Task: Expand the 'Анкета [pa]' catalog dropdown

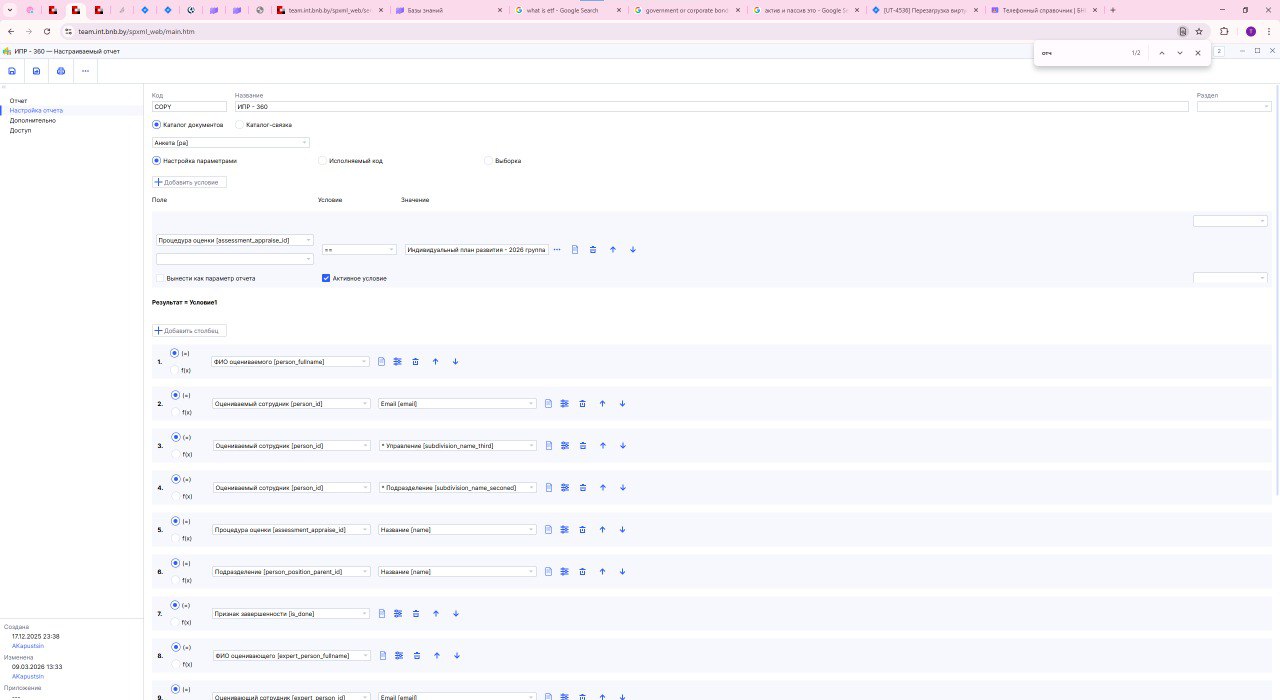Action: (x=231, y=143)
